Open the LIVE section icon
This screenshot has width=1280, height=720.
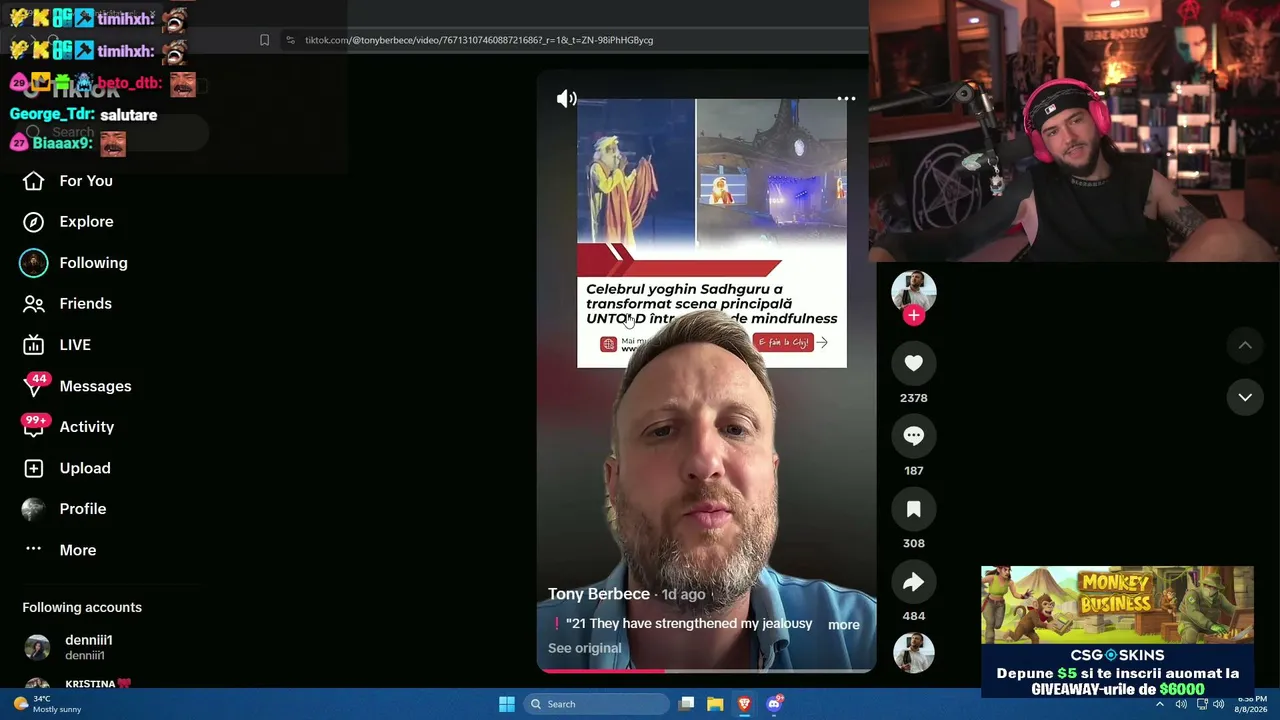coord(33,345)
